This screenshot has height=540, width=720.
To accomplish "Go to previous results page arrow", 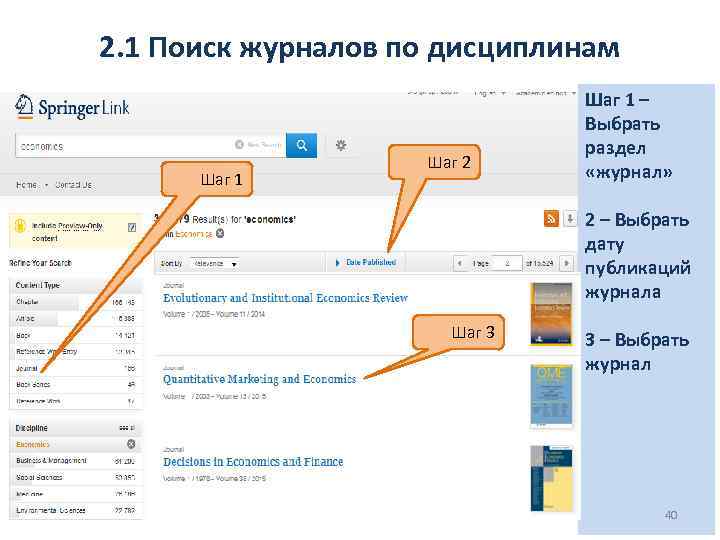I will 460,263.
